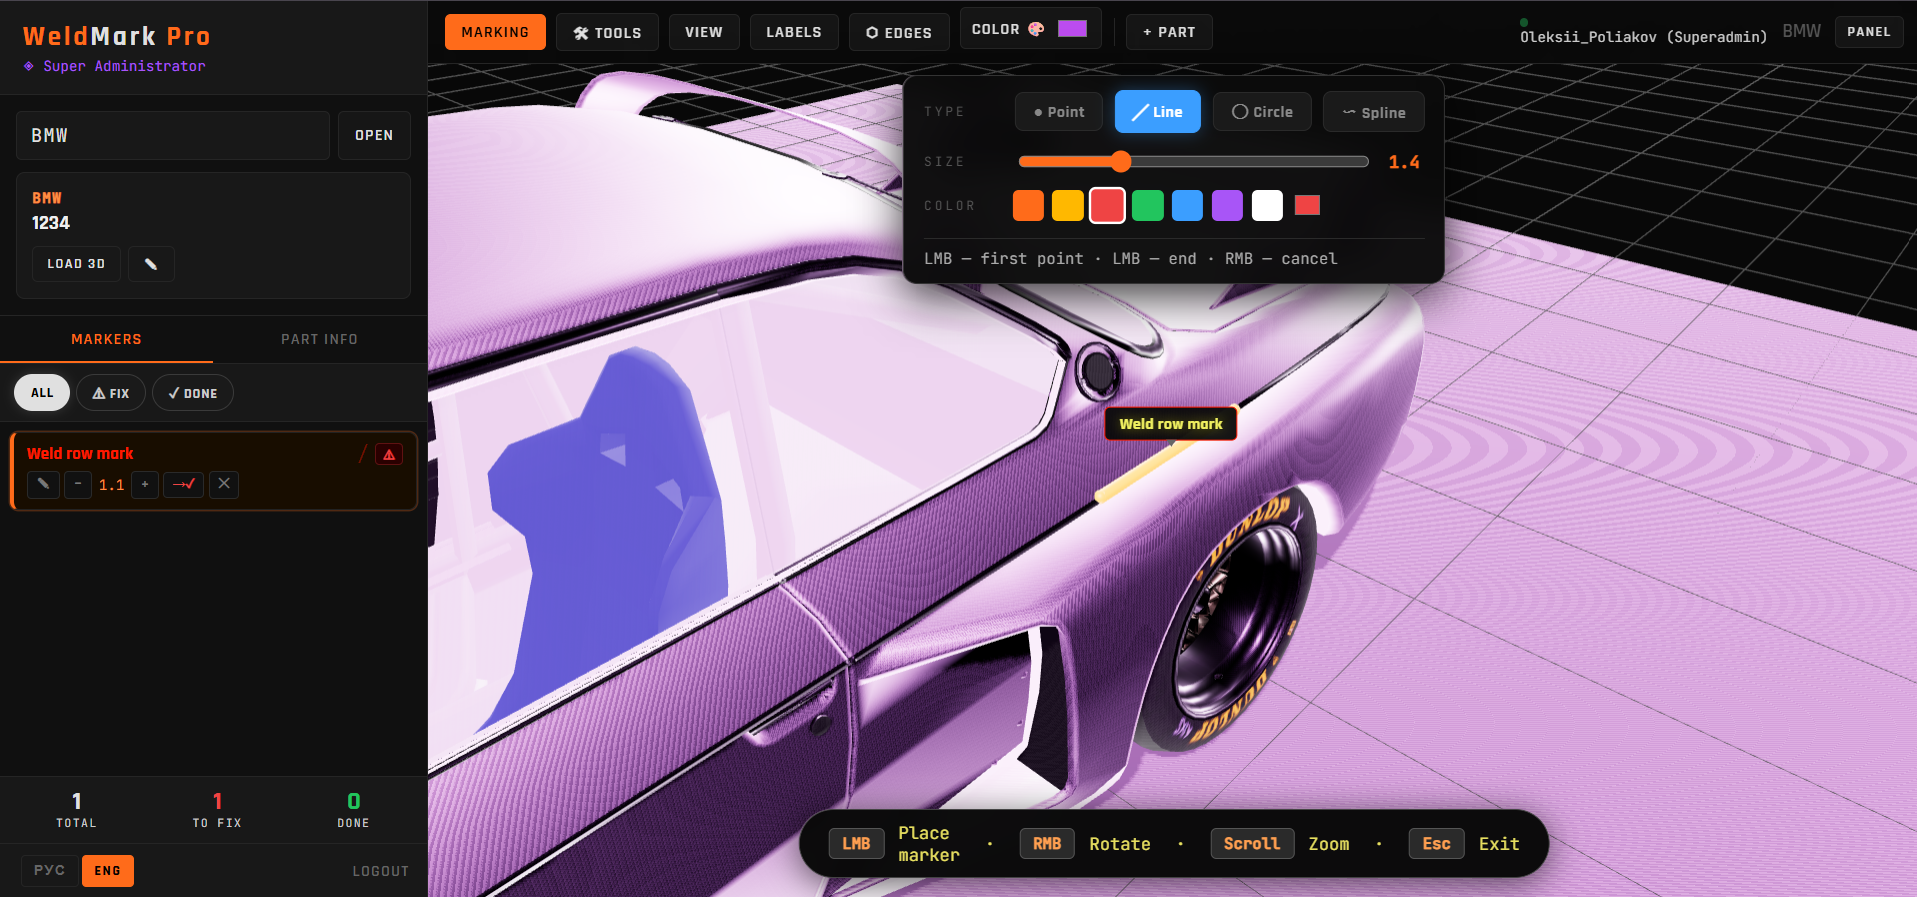Screen dimensions: 1917x897
Task: Decrease Weld row mark size with the minus button
Action: [x=78, y=484]
